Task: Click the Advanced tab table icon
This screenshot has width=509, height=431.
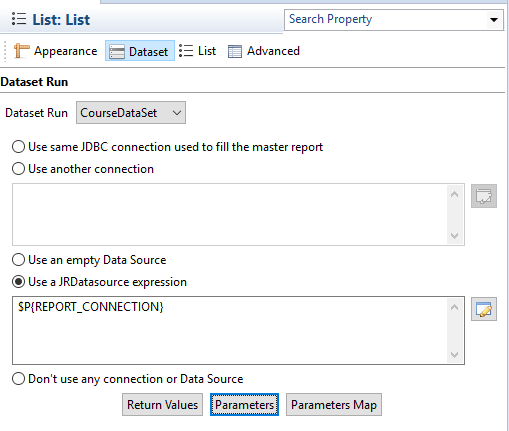Action: [x=235, y=51]
